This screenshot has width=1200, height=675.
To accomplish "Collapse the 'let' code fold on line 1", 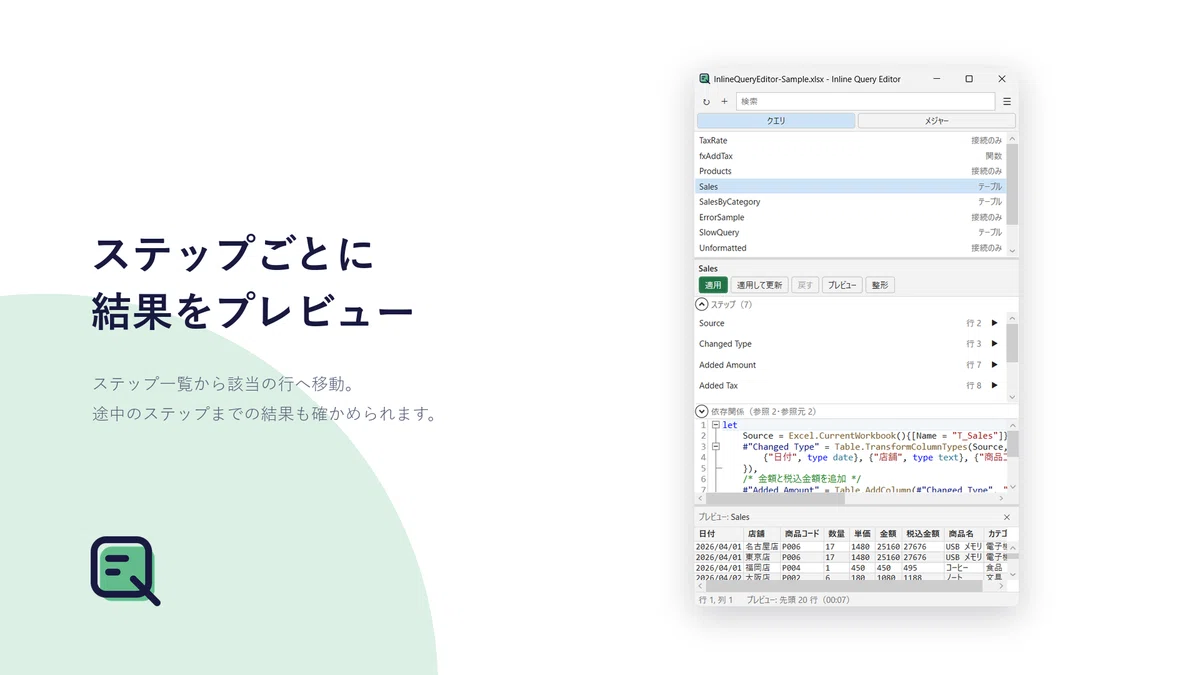I will [x=716, y=425].
